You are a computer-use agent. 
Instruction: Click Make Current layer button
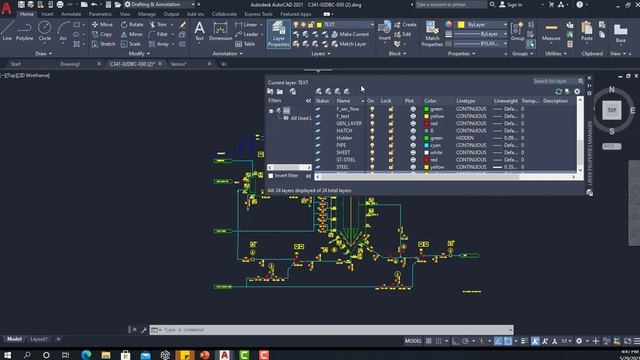click(x=350, y=34)
